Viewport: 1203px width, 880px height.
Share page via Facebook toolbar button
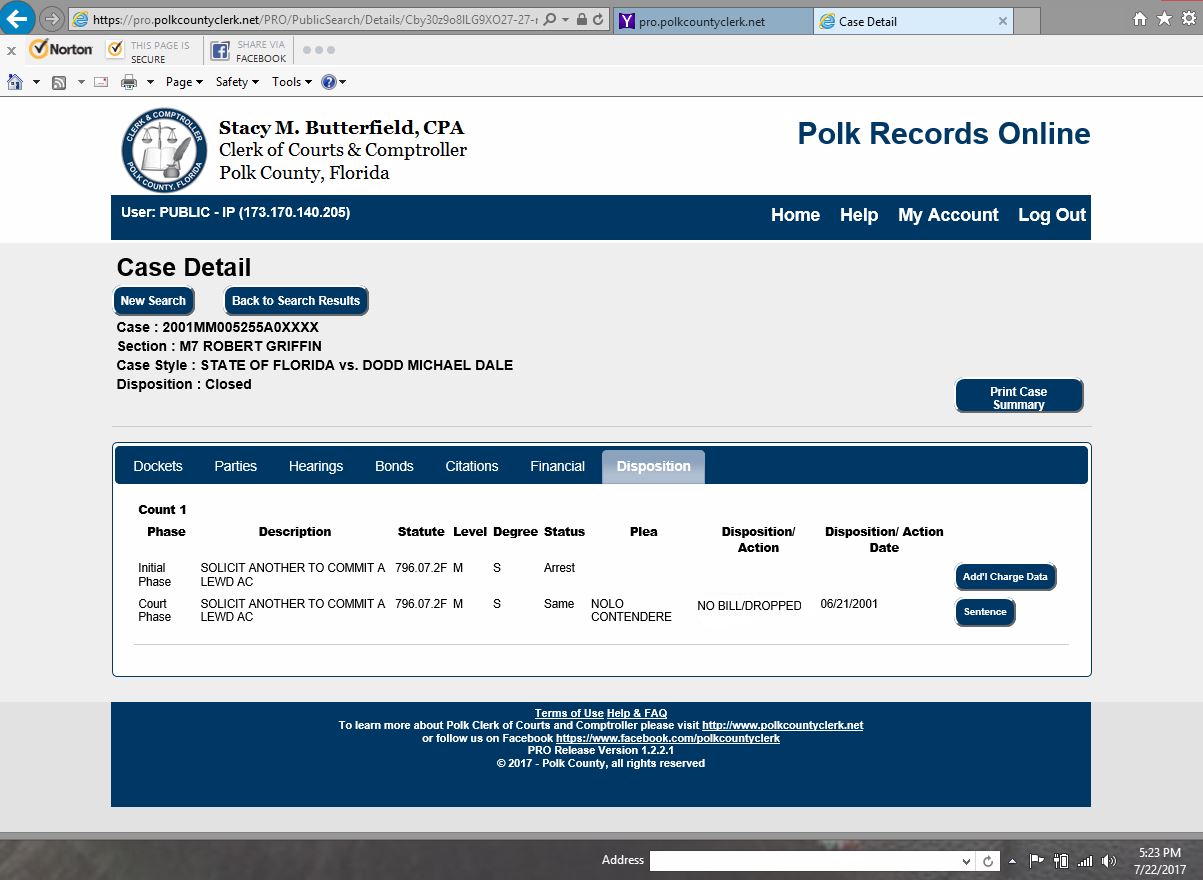point(248,52)
